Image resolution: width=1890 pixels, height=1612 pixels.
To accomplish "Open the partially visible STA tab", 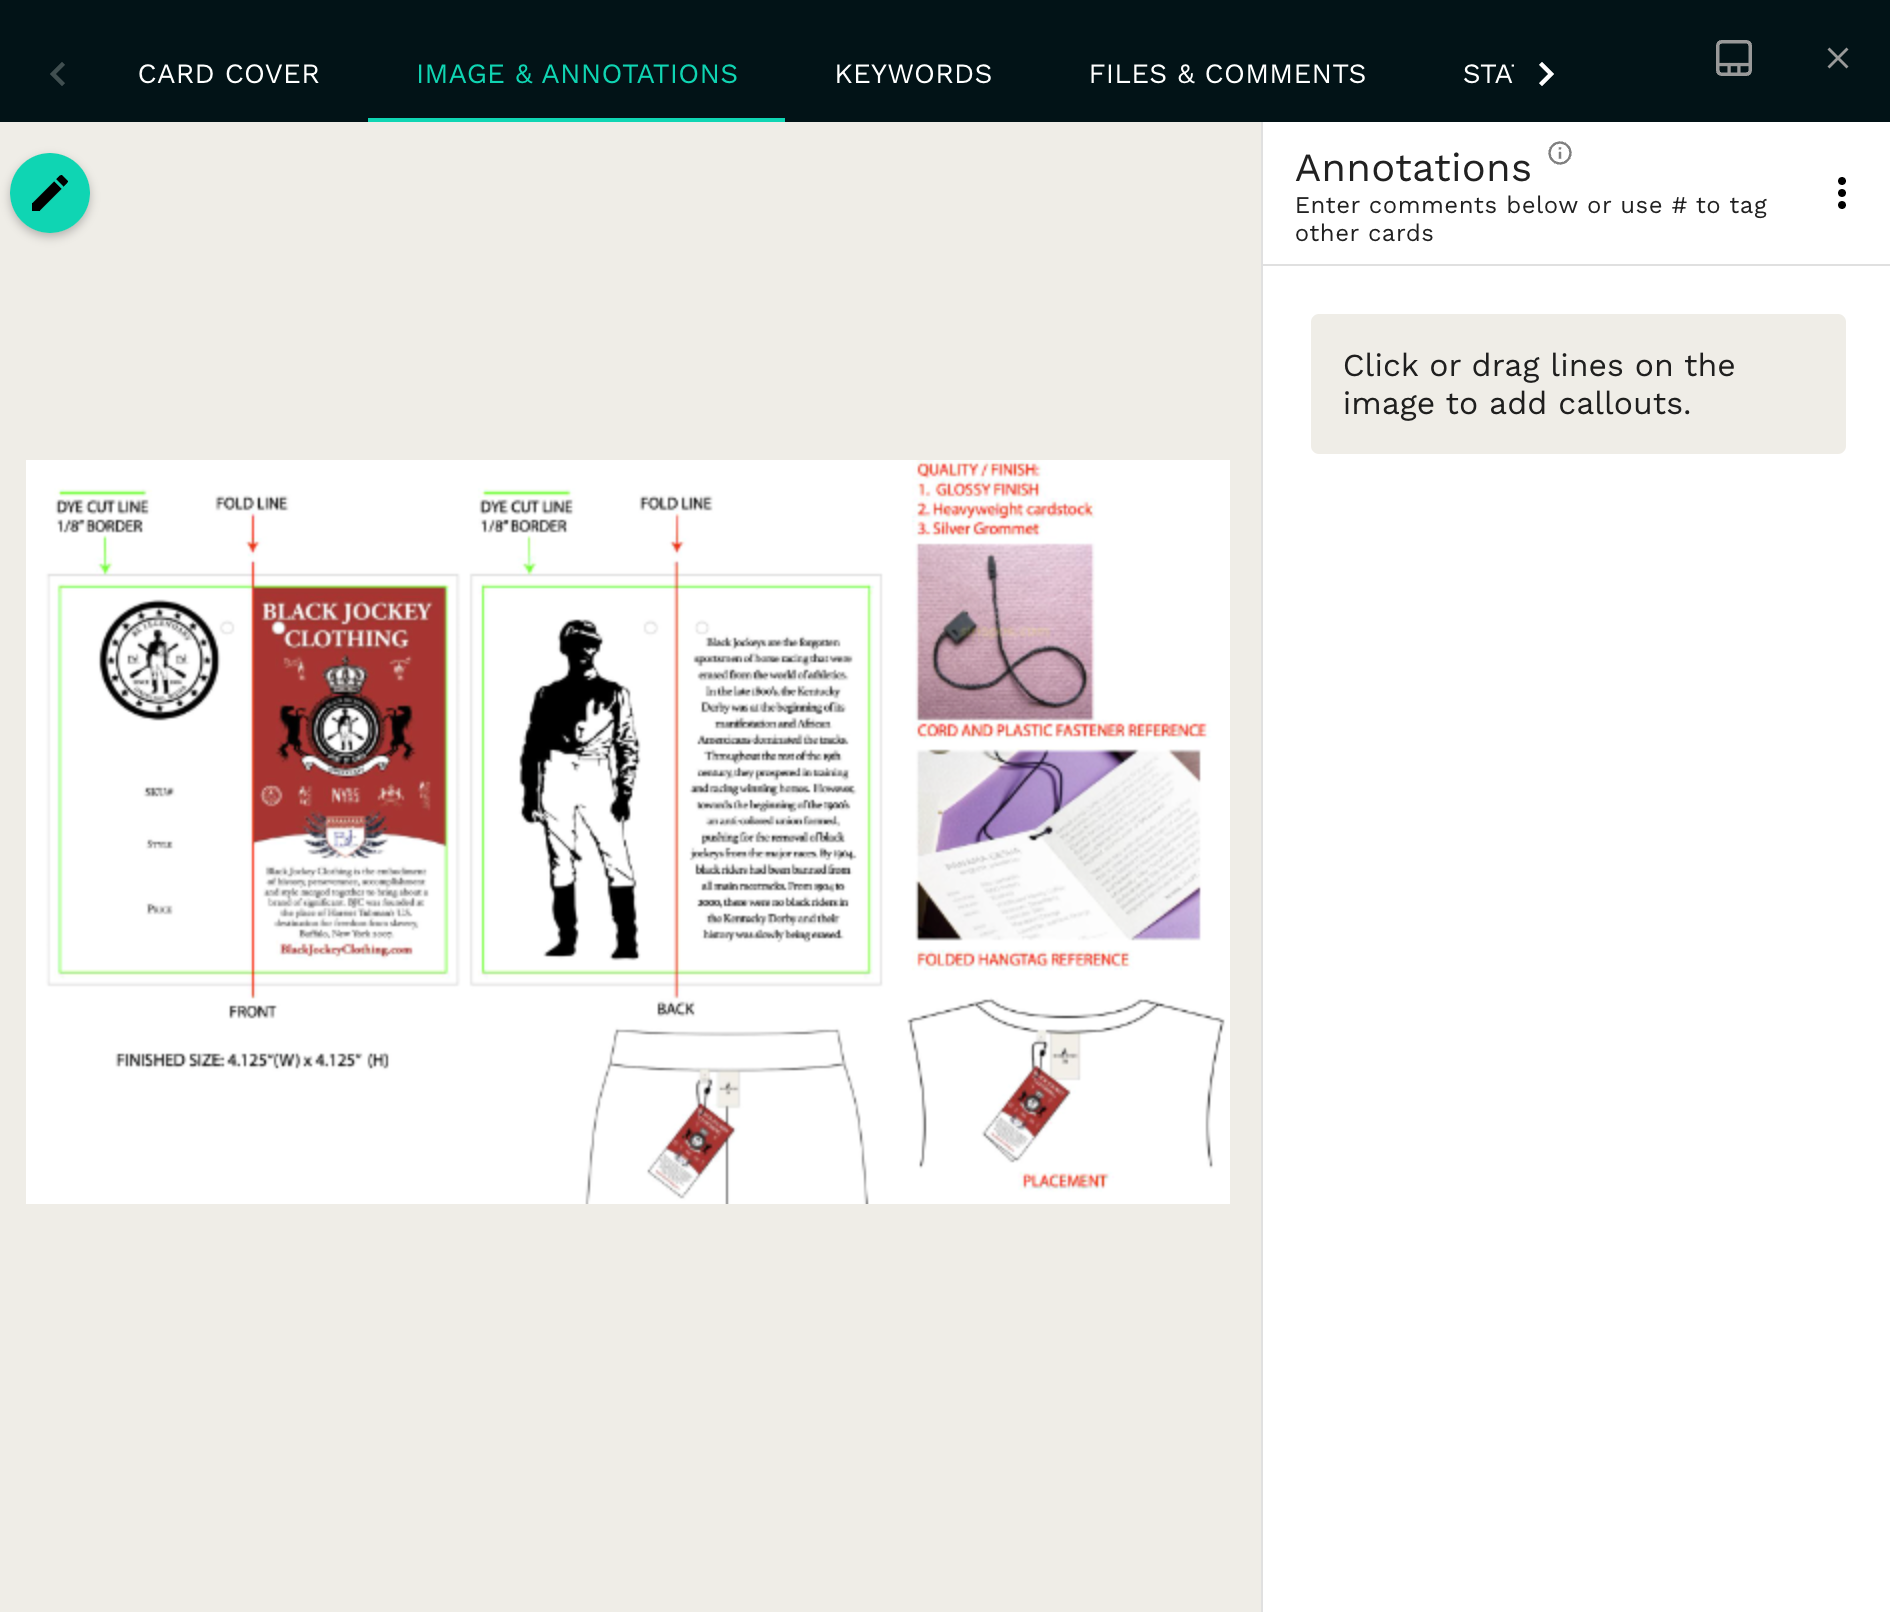I will [1488, 74].
